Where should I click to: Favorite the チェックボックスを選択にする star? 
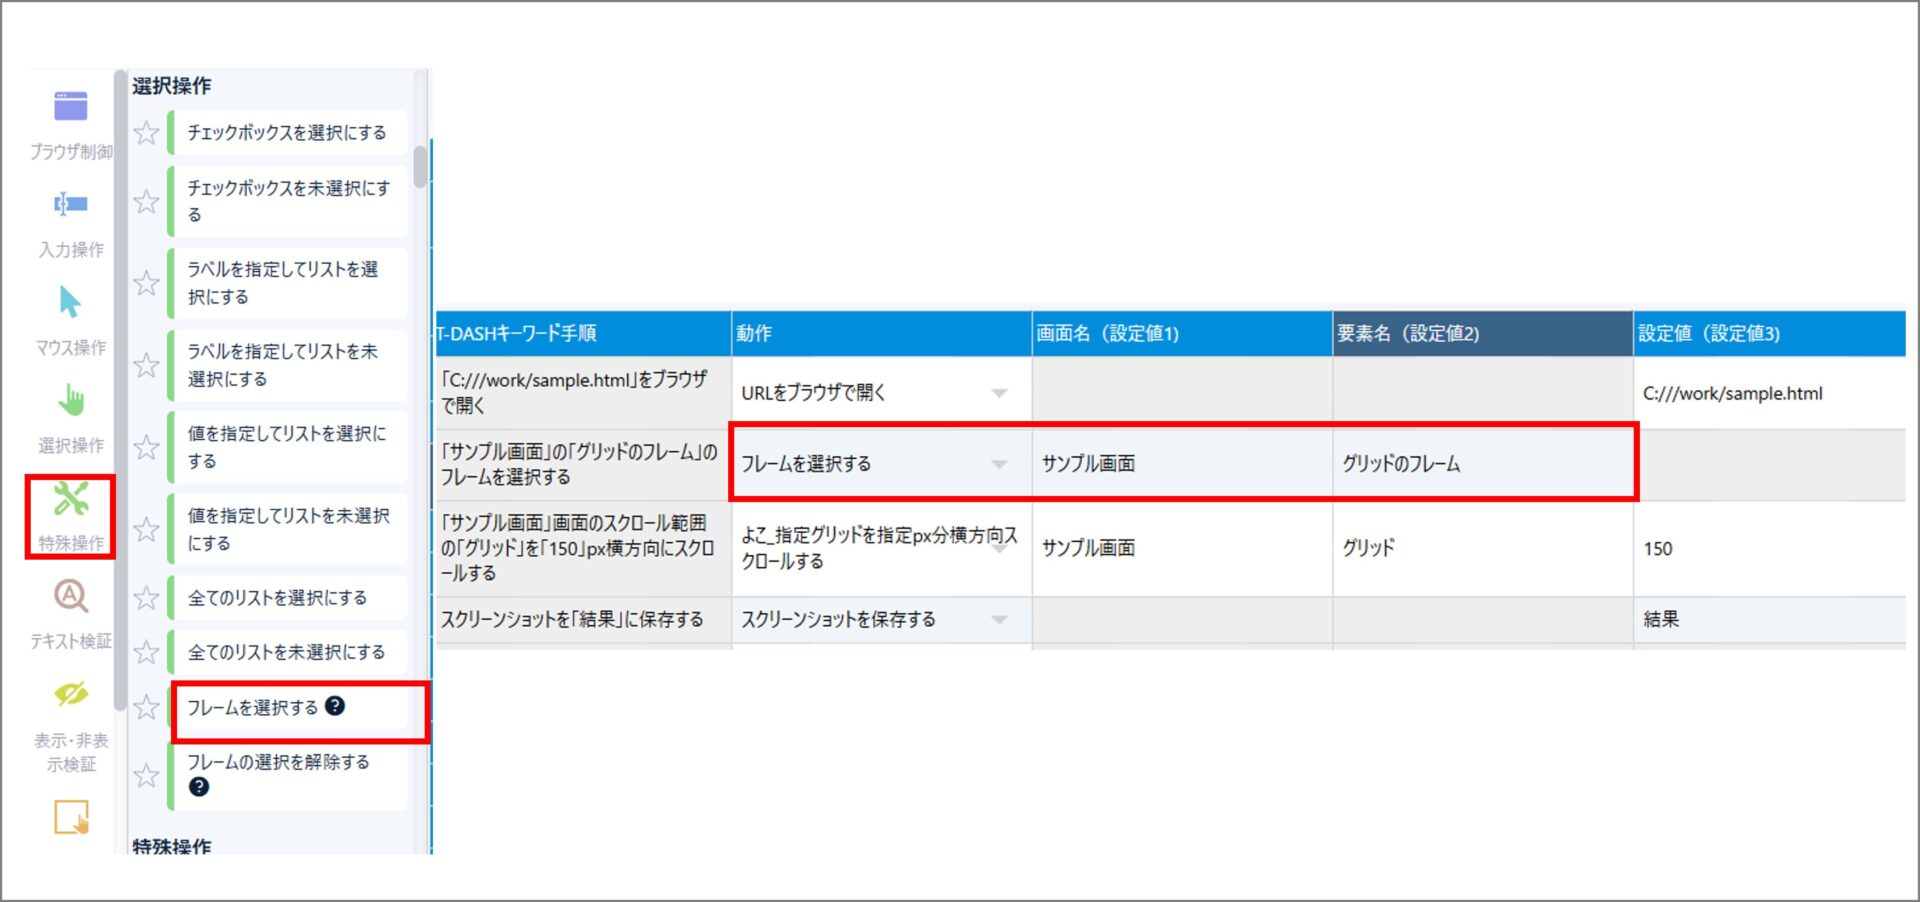tap(147, 133)
